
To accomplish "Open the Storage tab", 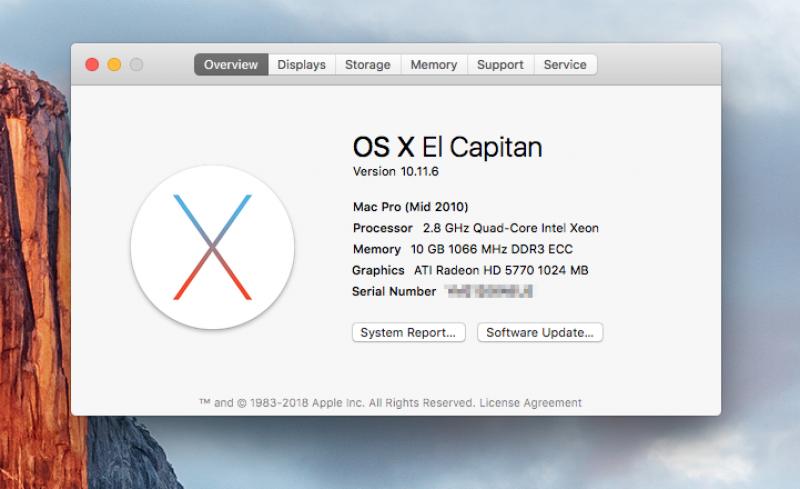I will (x=368, y=65).
